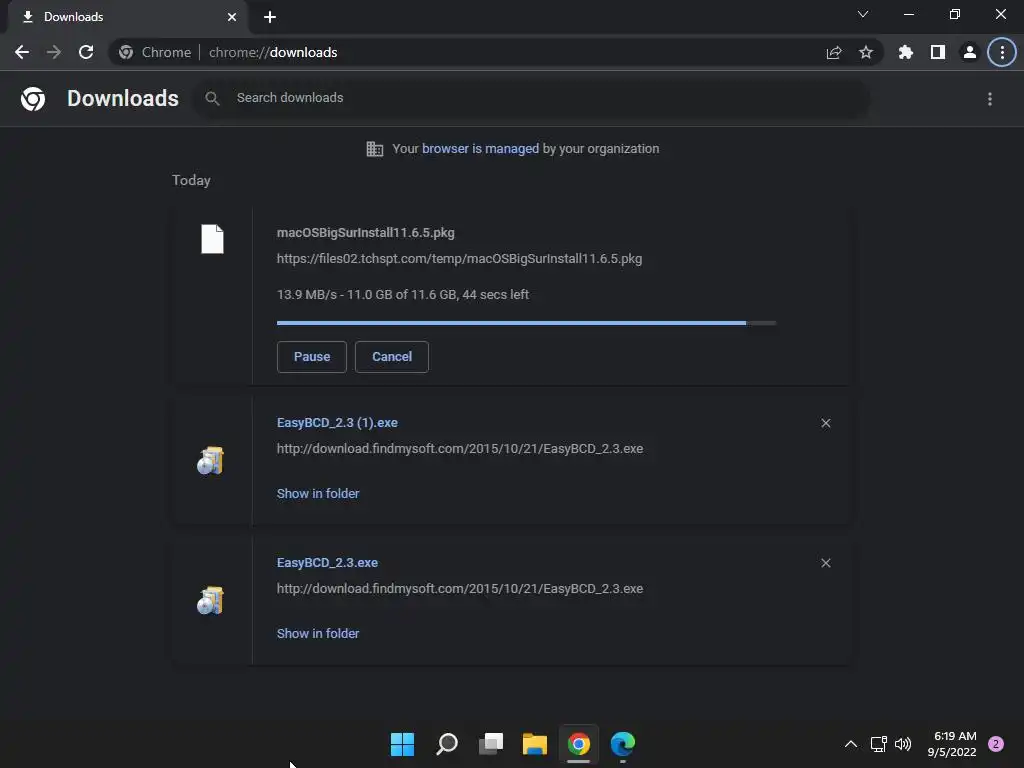Click the 'Today' date heading
Viewport: 1024px width, 768px height.
click(x=191, y=180)
